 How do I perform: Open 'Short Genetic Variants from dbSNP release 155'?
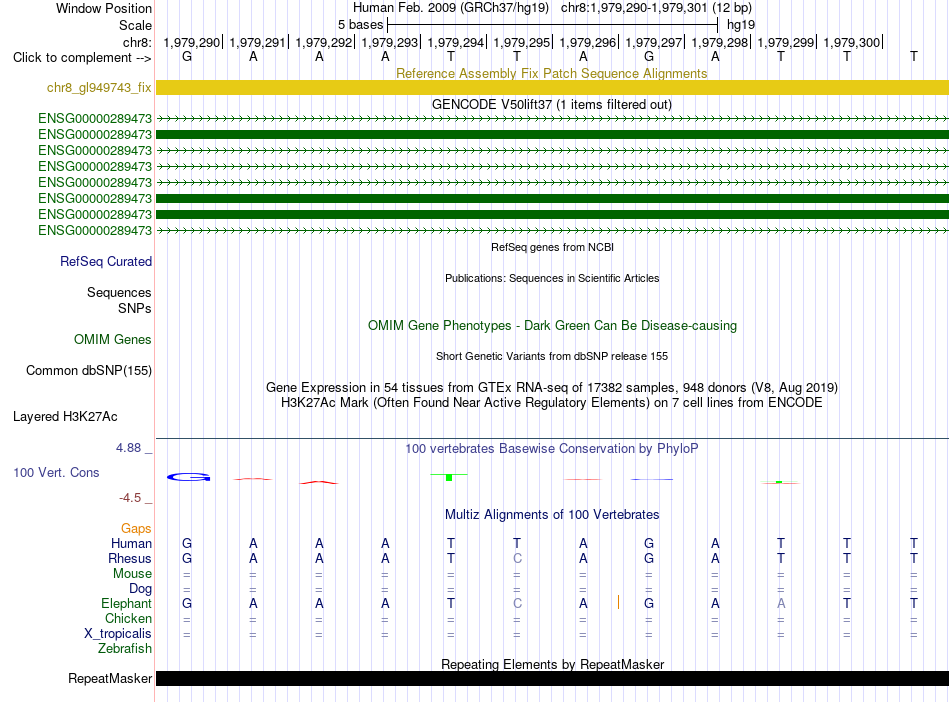pos(552,356)
